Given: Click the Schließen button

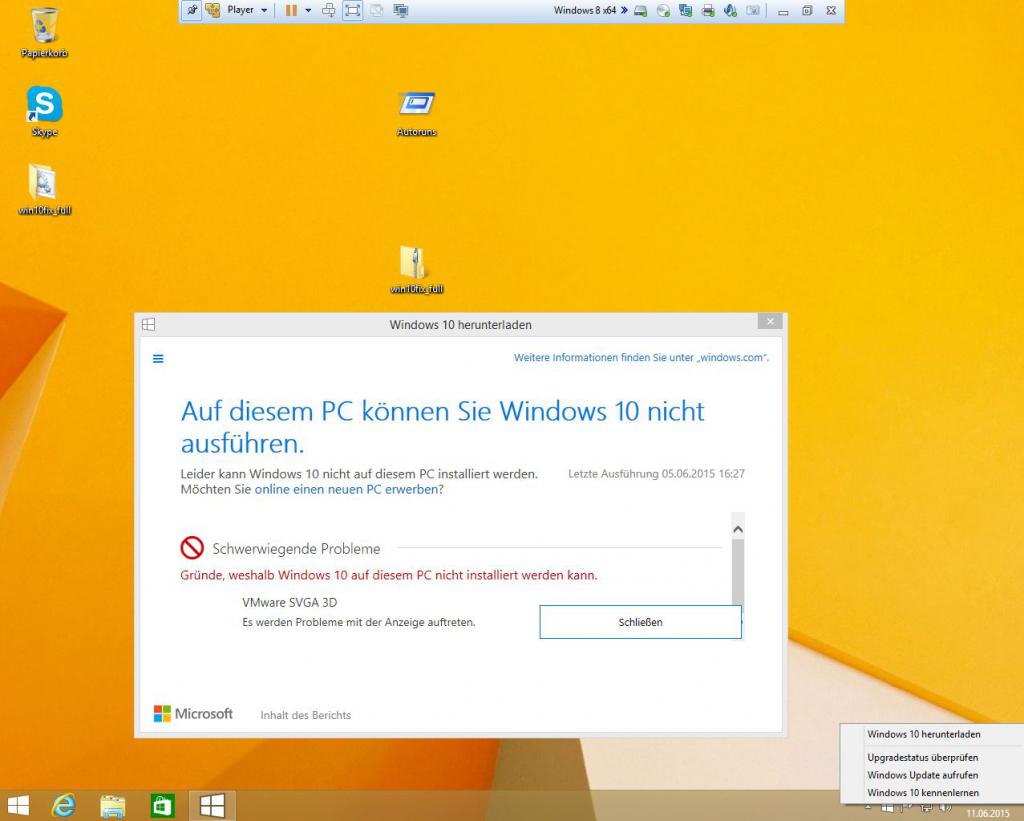Looking at the screenshot, I should pos(641,622).
